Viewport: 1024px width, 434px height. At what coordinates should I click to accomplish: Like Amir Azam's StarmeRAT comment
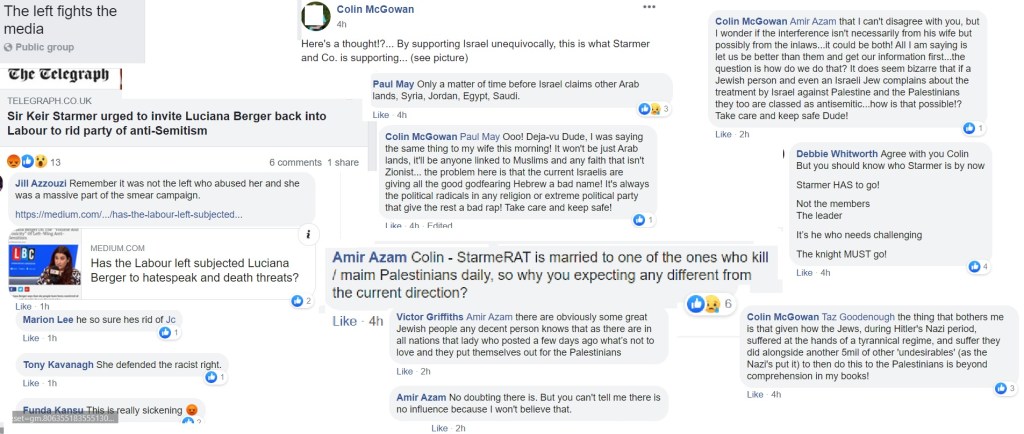click(x=344, y=321)
